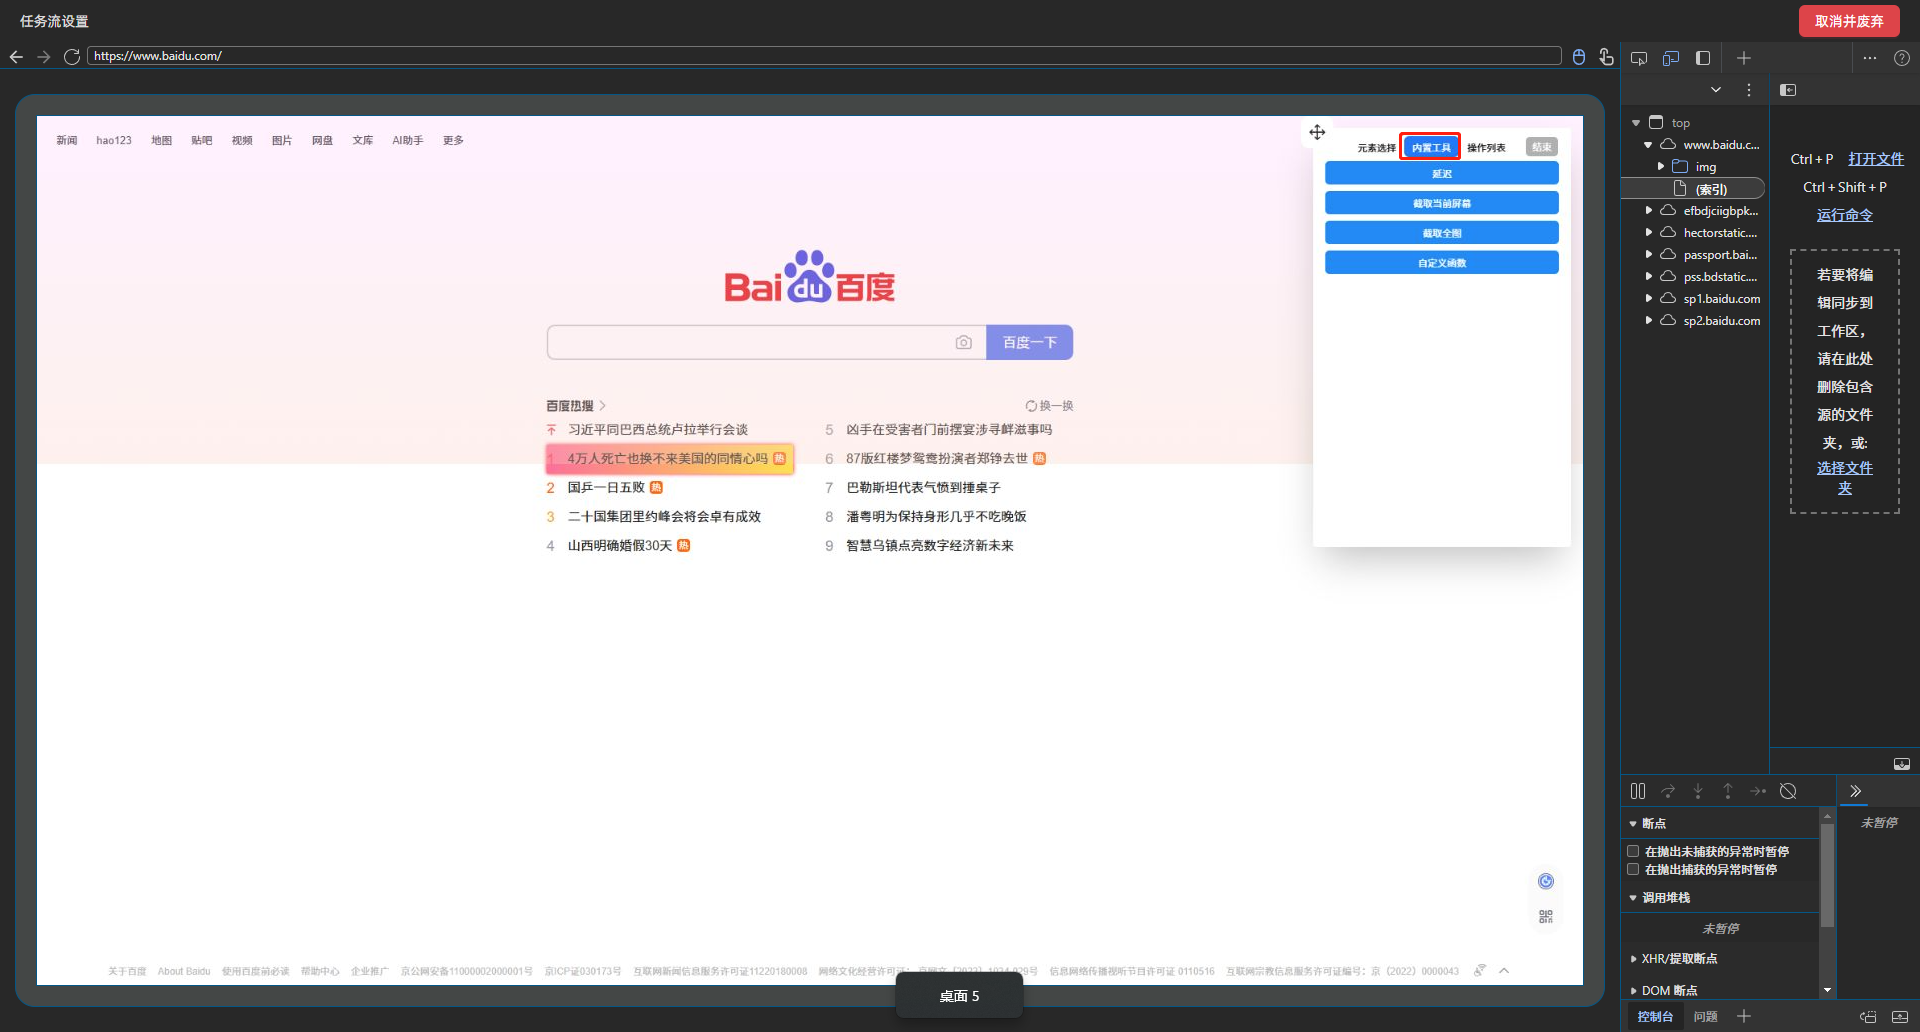Click the dock sidebar icon in DevTools toolbar
Viewport: 1920px width, 1032px height.
click(1703, 58)
